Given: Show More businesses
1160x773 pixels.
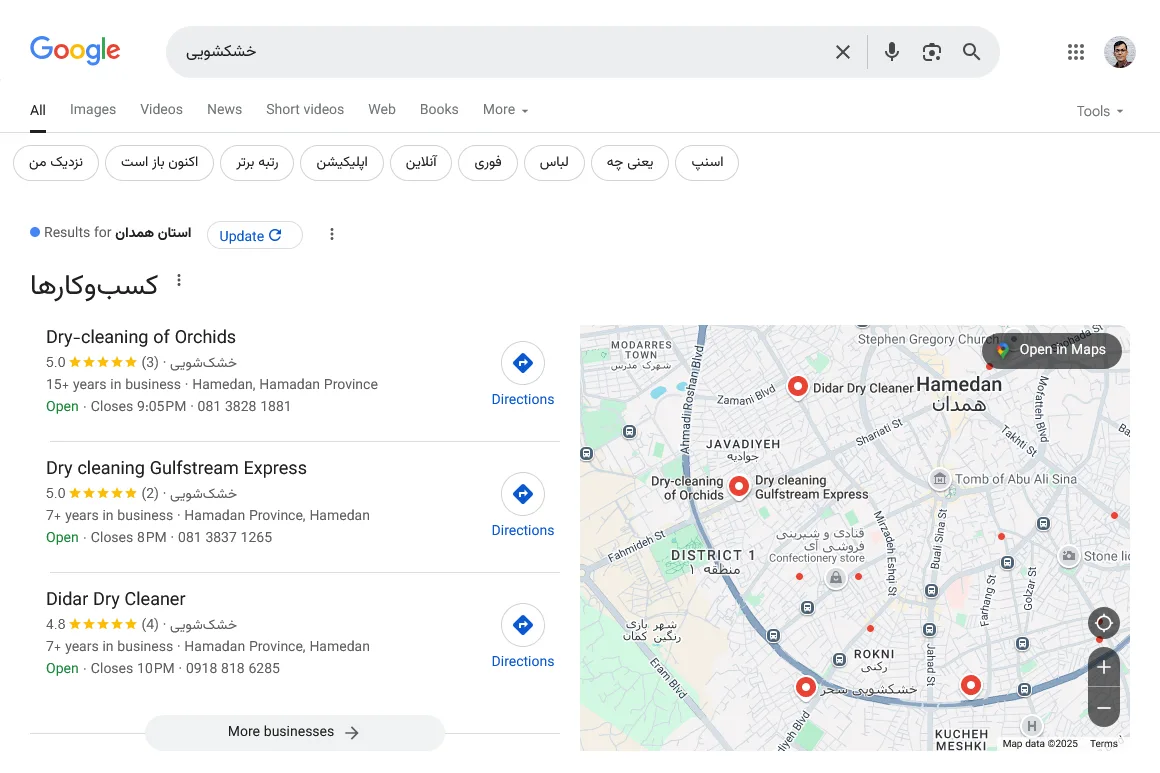Looking at the screenshot, I should [294, 732].
